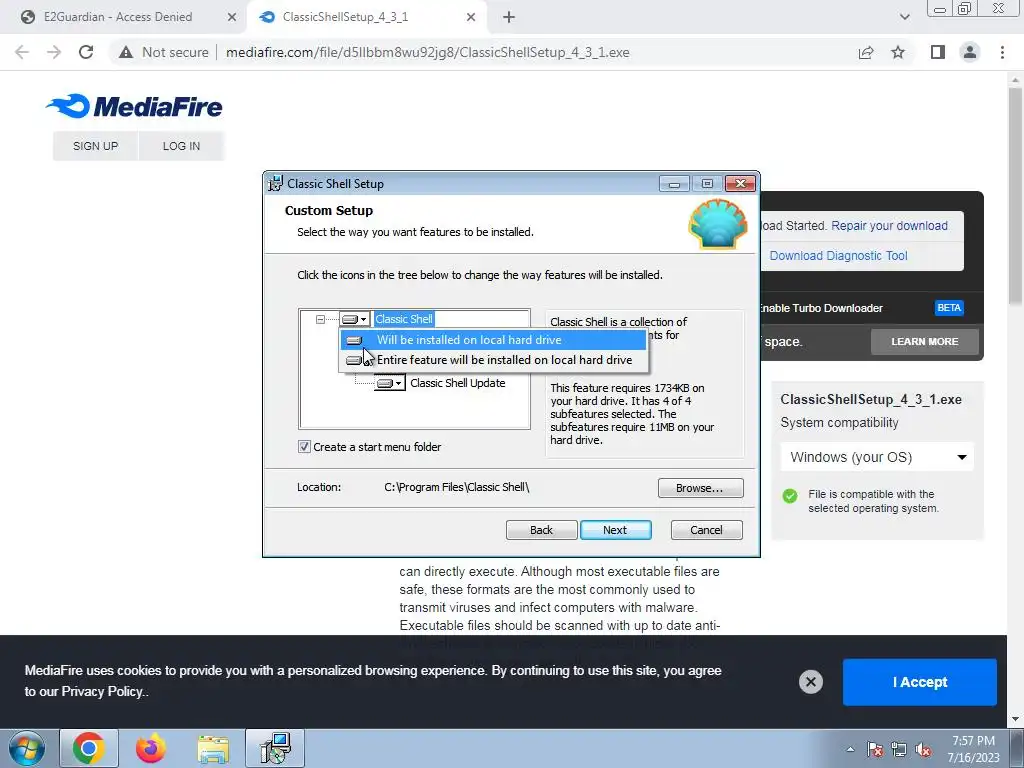The image size is (1024, 768).
Task: Open Repair your download link
Action: pos(889,226)
